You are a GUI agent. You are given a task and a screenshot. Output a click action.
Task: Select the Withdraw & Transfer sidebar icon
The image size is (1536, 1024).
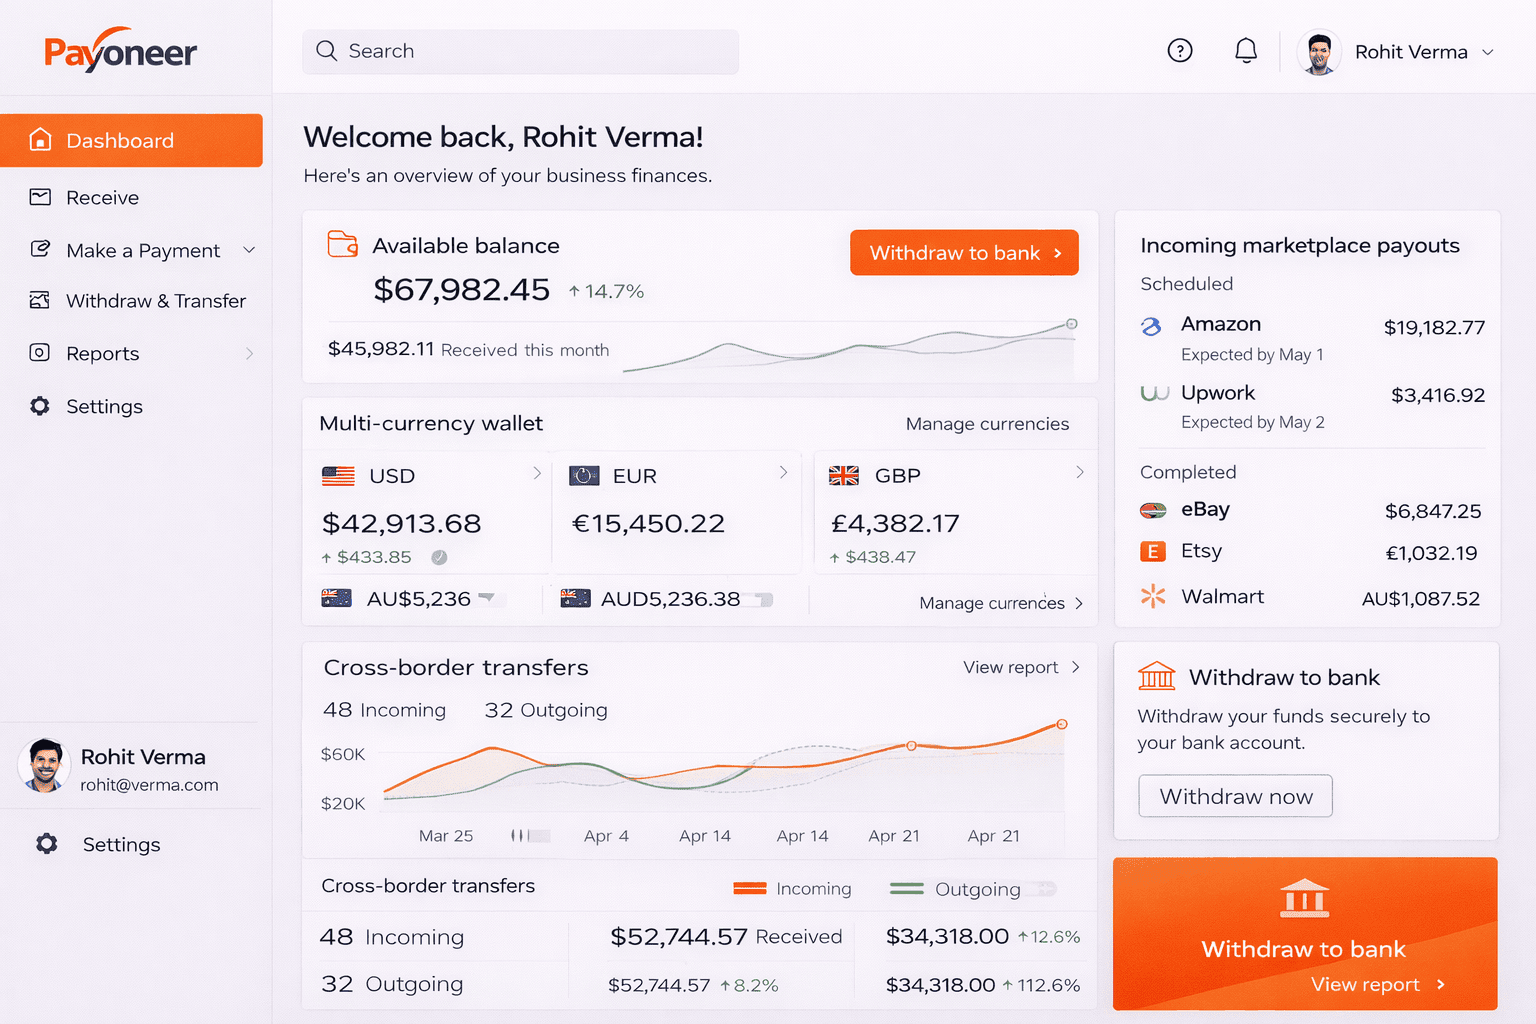[40, 300]
